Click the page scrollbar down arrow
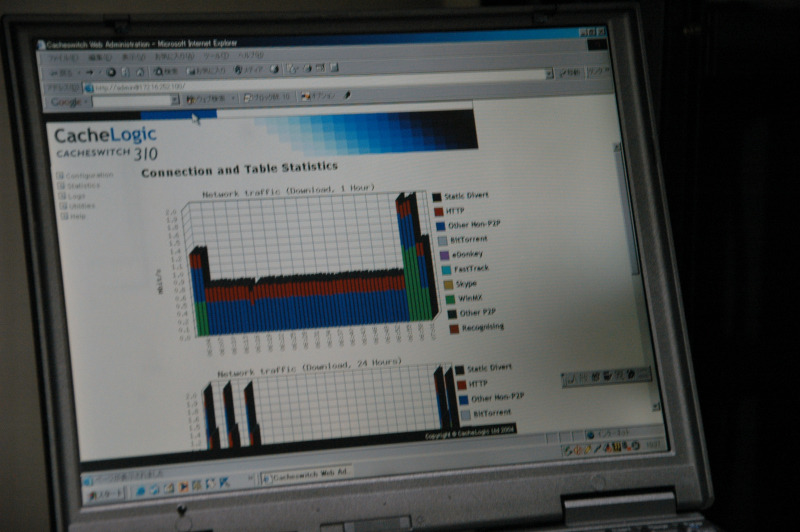 [656, 407]
